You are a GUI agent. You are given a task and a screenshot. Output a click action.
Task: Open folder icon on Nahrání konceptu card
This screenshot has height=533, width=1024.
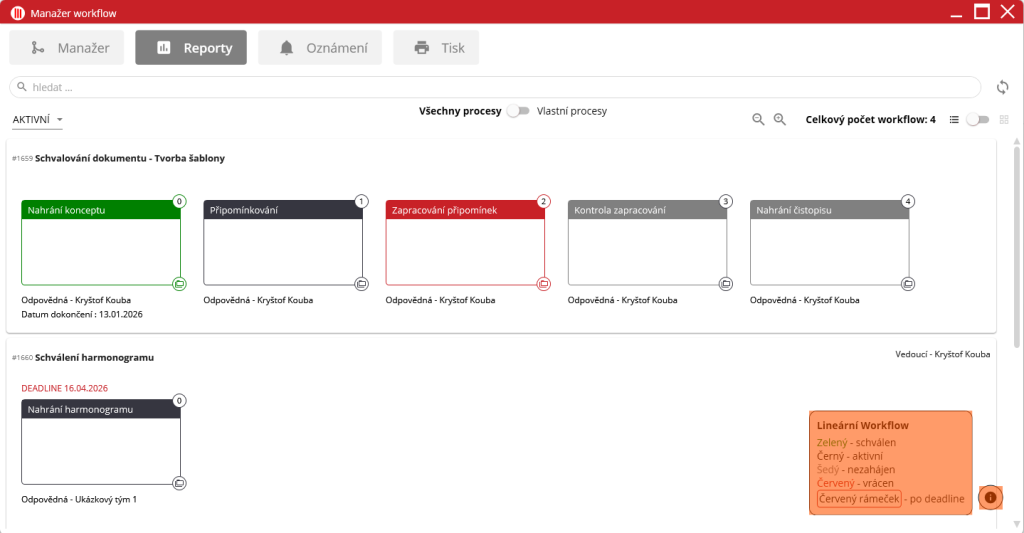(x=179, y=284)
